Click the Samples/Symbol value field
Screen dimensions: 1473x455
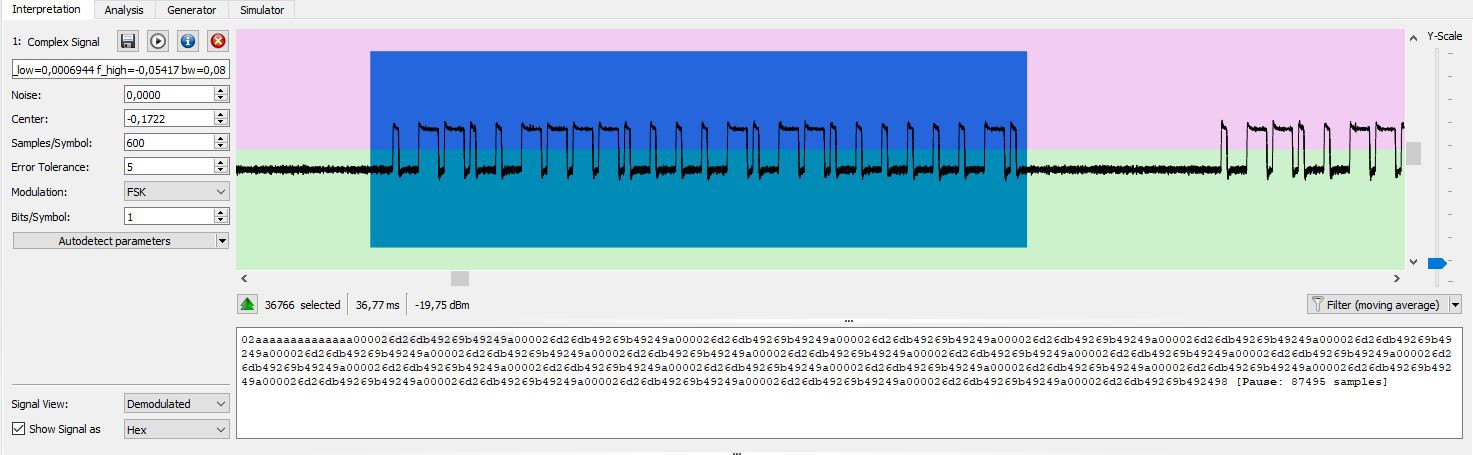click(x=169, y=143)
